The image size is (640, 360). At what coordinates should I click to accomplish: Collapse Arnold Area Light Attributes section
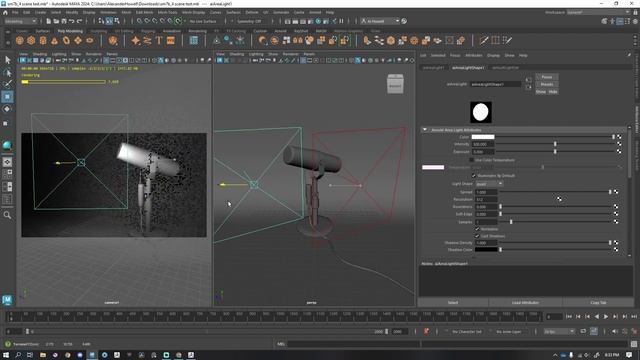click(425, 130)
